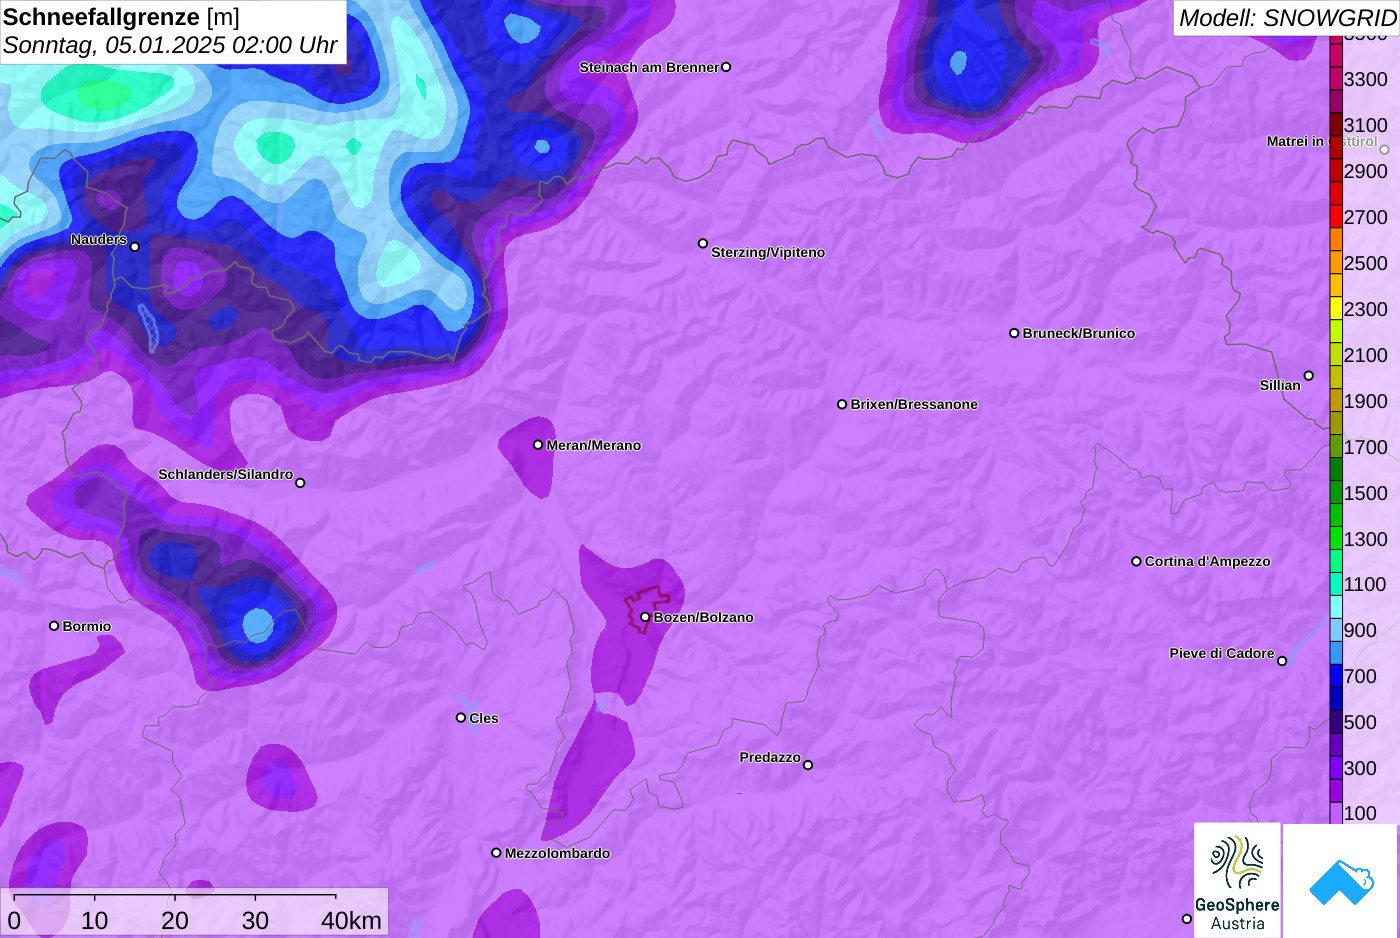Image resolution: width=1400 pixels, height=938 pixels.
Task: Click the legend value '1700'
Action: (x=1365, y=447)
